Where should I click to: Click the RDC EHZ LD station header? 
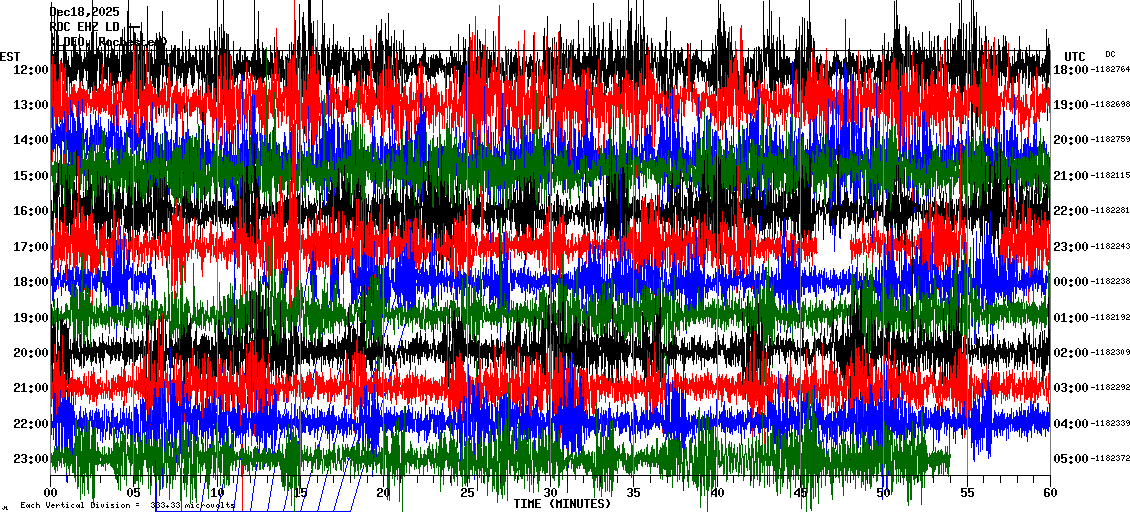coord(84,26)
